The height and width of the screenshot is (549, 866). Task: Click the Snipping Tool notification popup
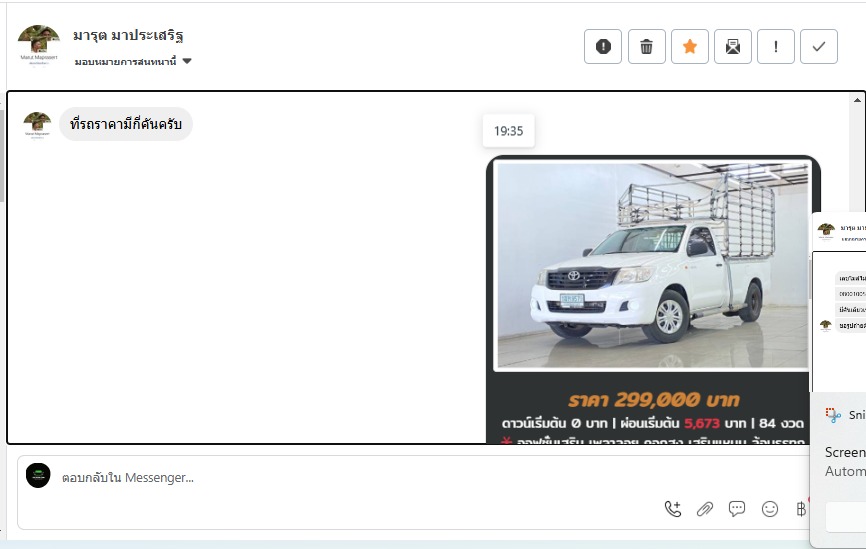coord(838,468)
